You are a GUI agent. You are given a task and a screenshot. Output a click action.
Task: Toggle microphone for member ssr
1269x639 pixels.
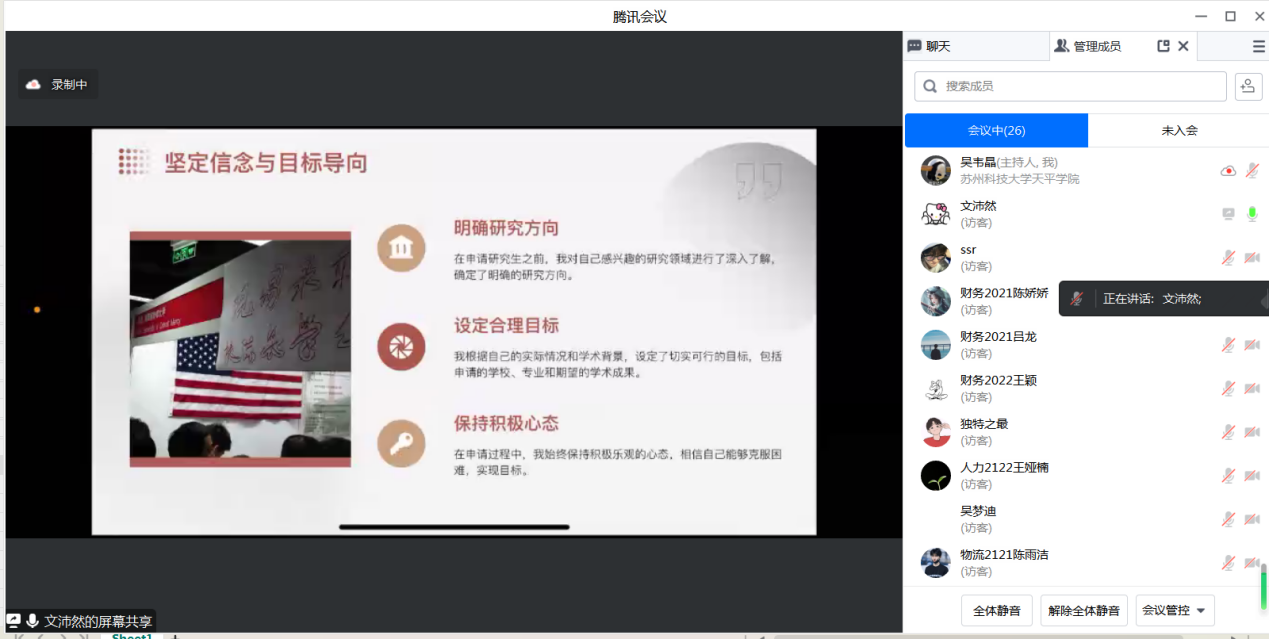pos(1228,258)
